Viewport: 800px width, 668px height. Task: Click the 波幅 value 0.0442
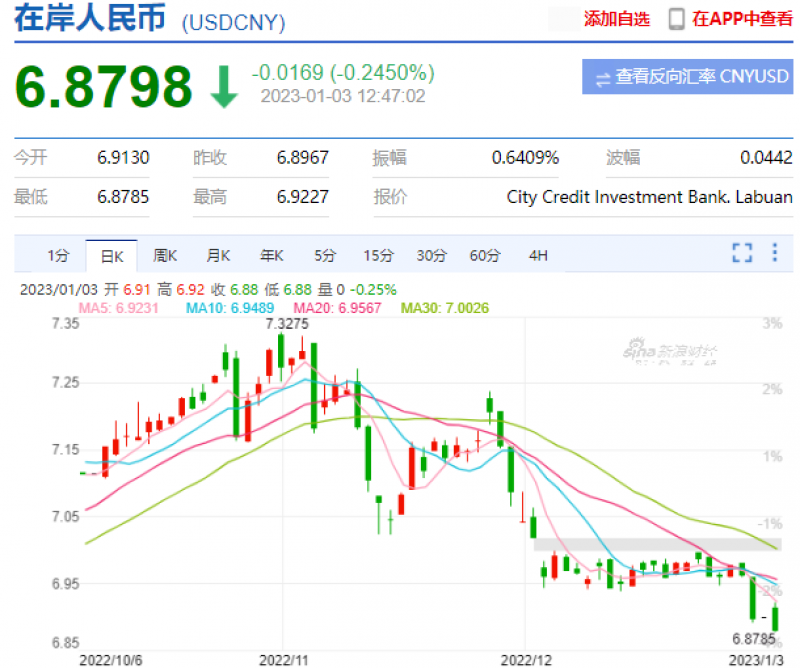pos(766,158)
